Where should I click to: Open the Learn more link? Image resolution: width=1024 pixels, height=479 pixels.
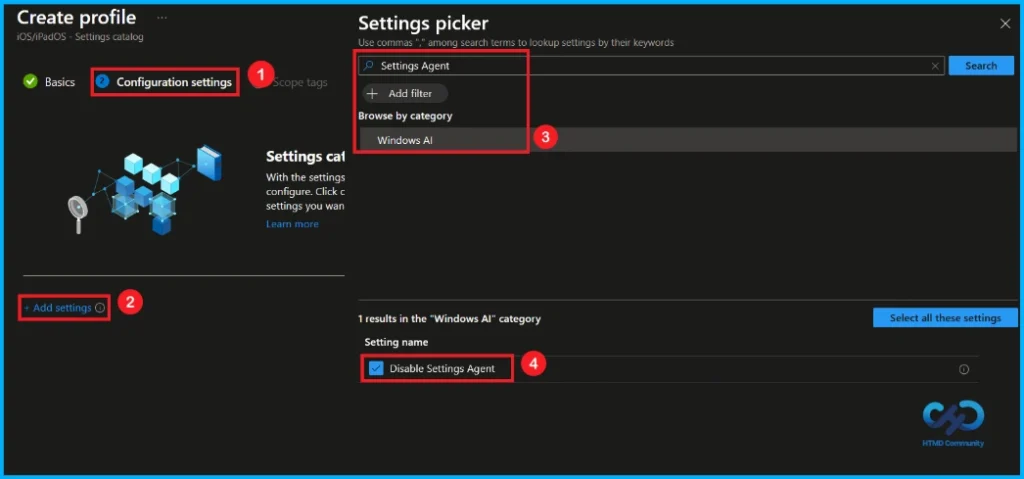(x=292, y=224)
